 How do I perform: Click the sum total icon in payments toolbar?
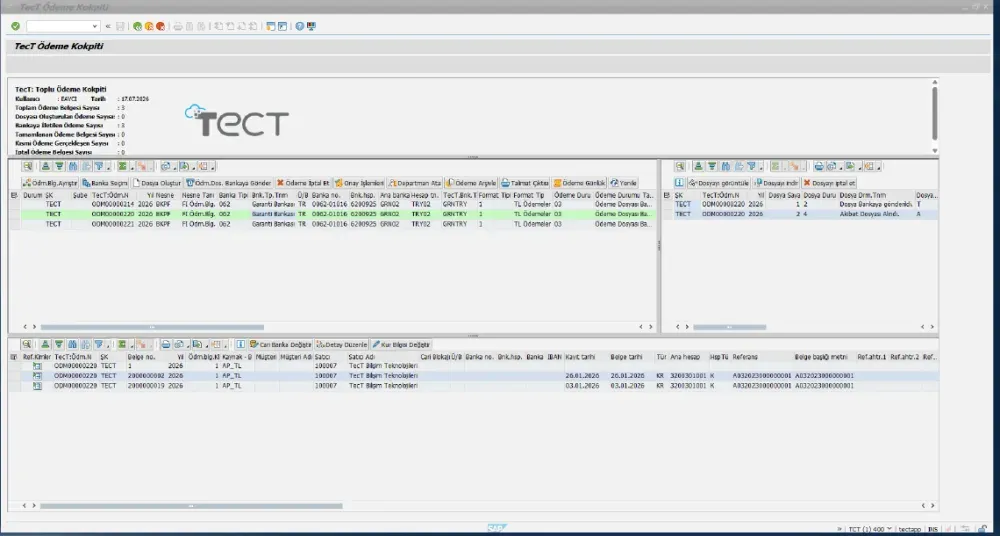click(122, 166)
